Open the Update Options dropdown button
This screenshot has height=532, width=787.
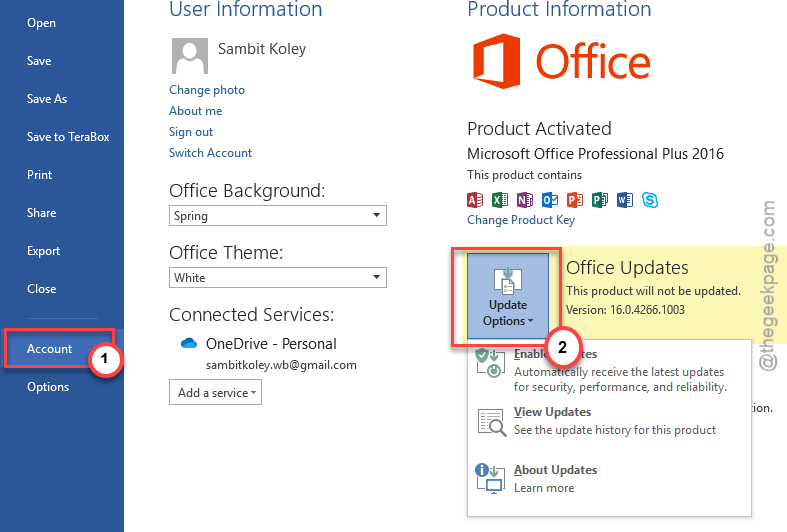[x=508, y=296]
